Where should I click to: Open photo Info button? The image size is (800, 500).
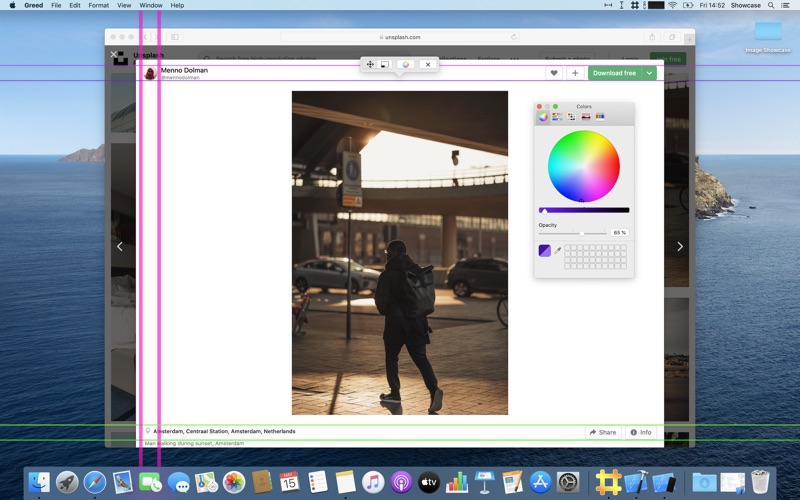pyautogui.click(x=641, y=432)
